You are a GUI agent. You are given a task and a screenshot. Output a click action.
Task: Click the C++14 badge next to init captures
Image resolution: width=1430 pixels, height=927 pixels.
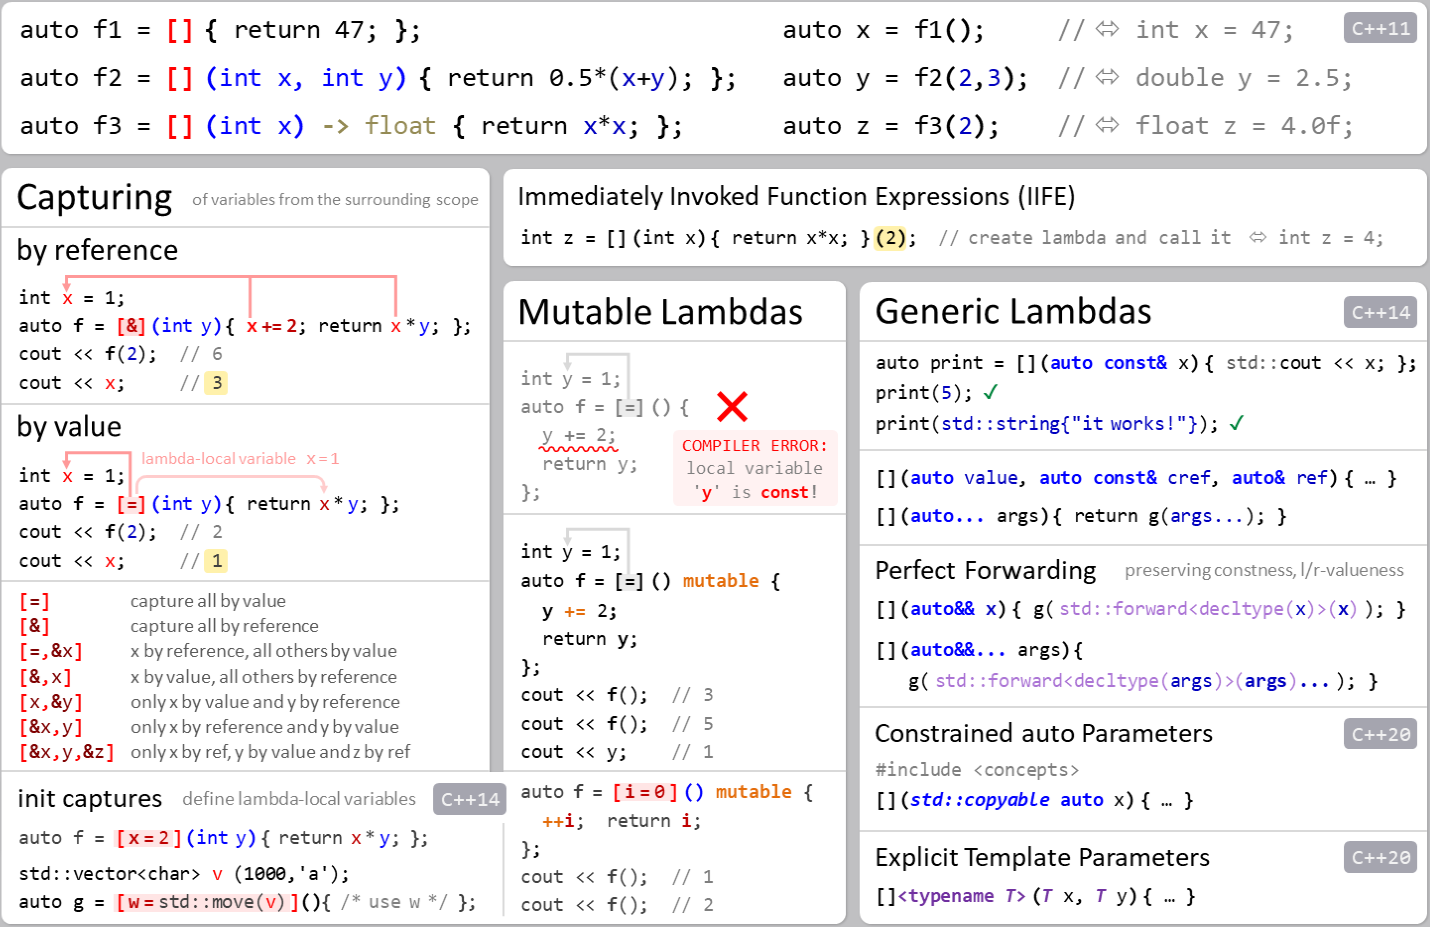tap(470, 799)
